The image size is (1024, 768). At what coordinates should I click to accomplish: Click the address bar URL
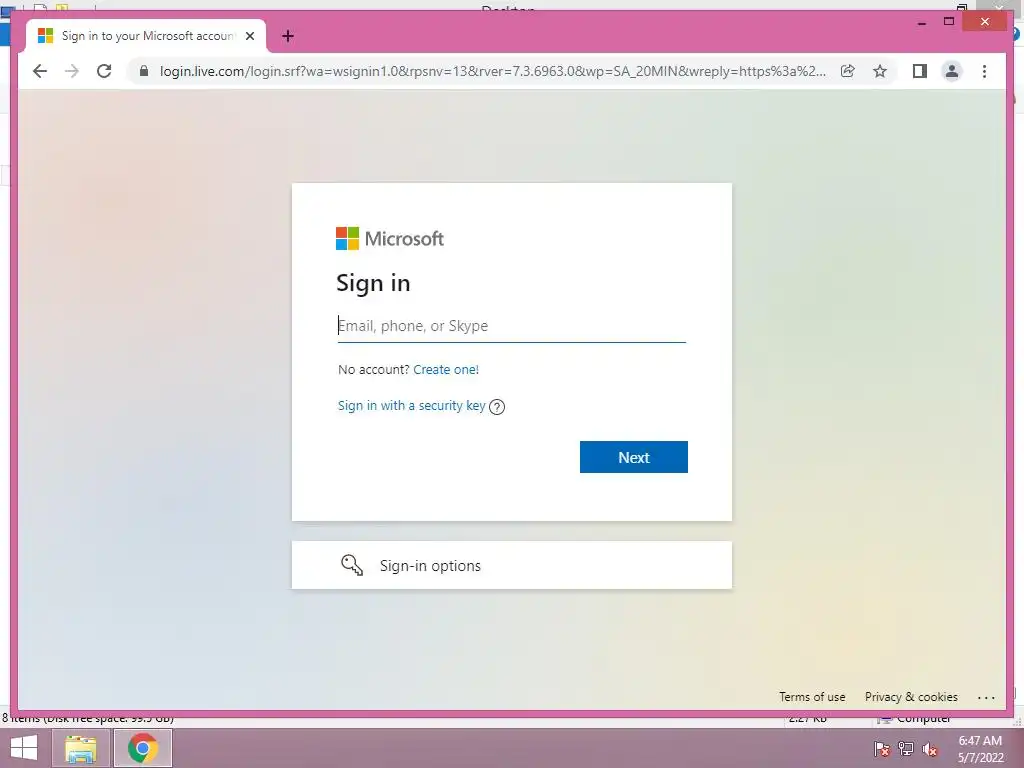tap(493, 71)
